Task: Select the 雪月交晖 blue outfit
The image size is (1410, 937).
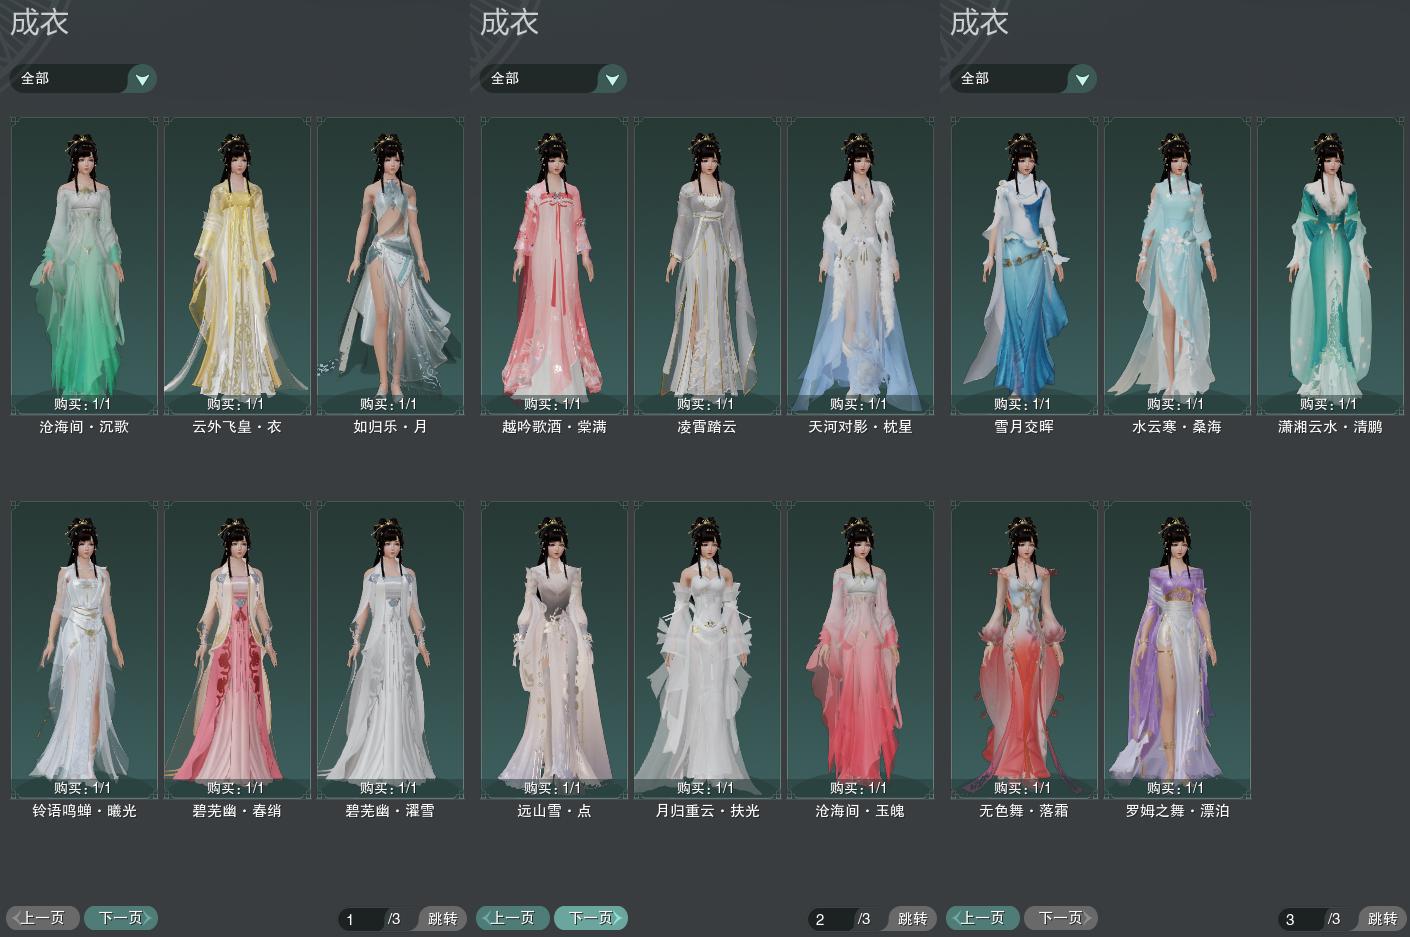Action: (1024, 265)
